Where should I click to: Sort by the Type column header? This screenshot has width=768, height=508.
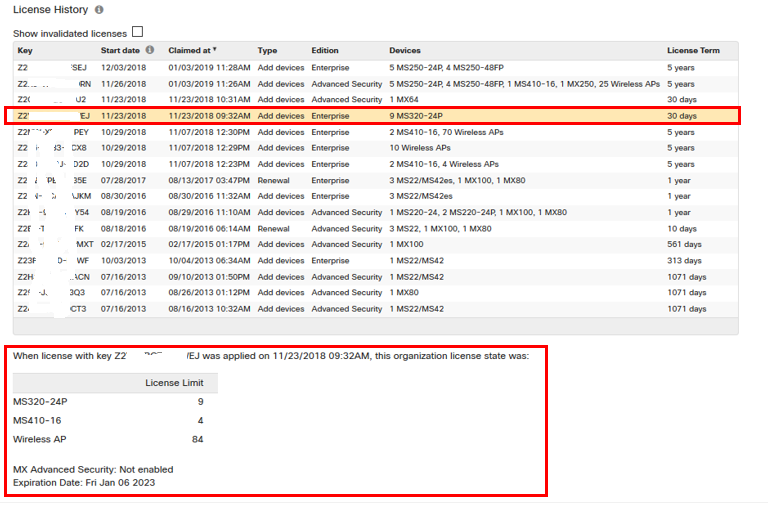(267, 50)
